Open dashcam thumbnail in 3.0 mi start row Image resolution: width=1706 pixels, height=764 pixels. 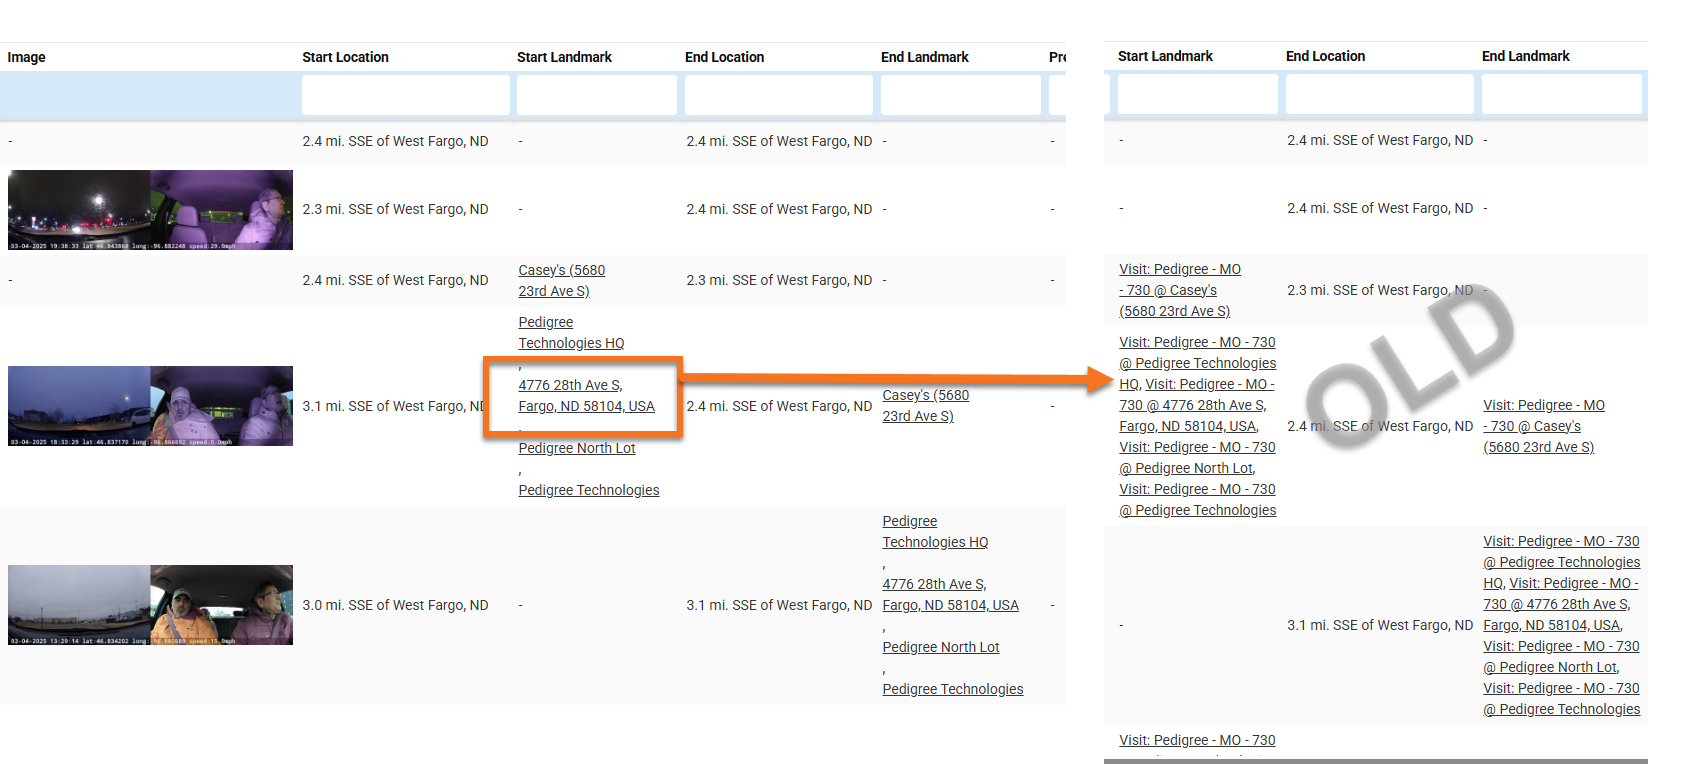click(150, 605)
